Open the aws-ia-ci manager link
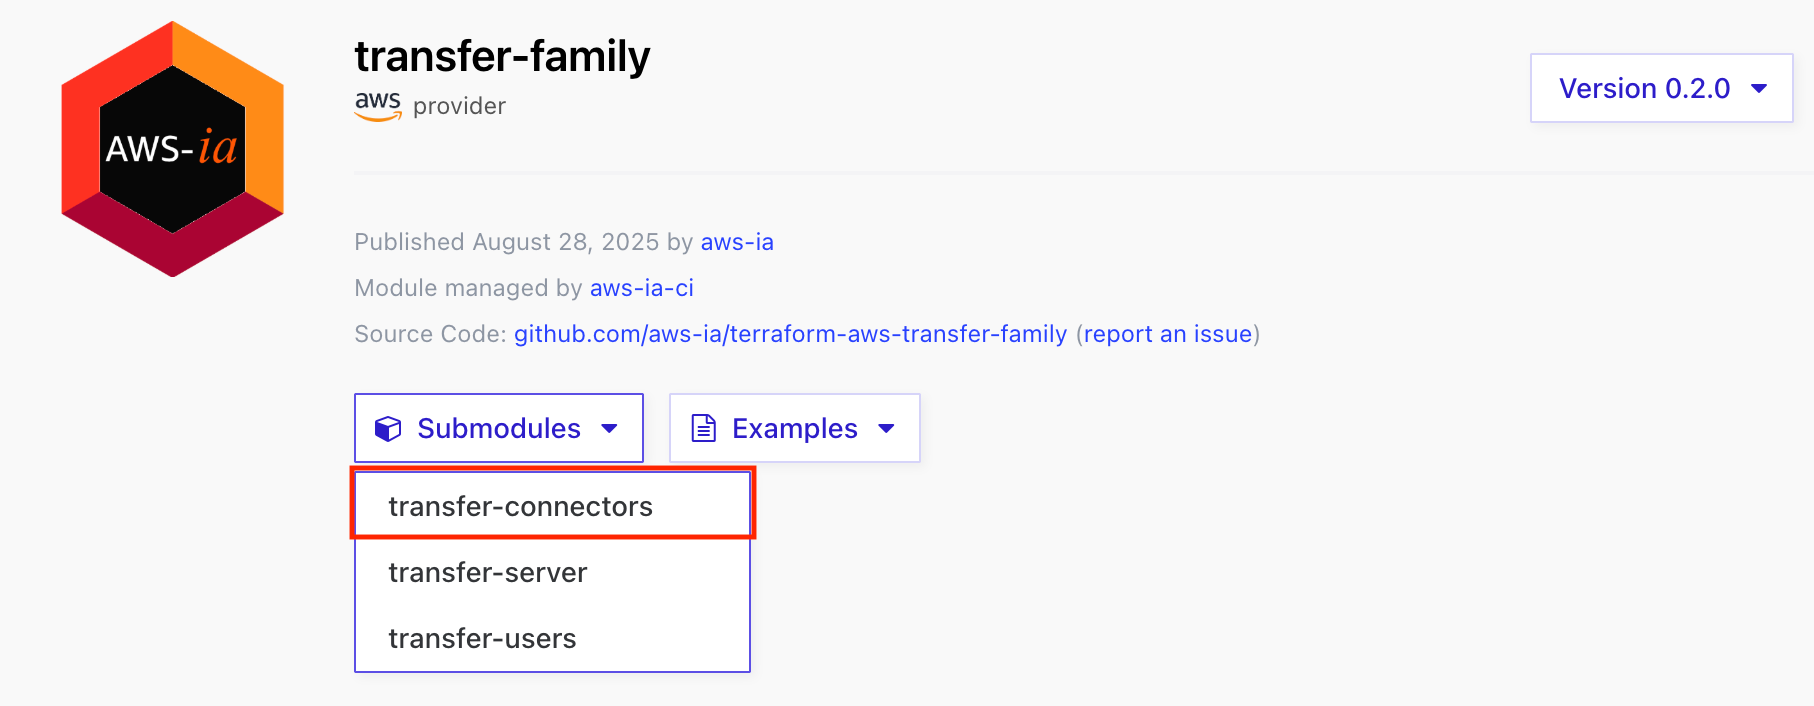1814x706 pixels. tap(642, 288)
